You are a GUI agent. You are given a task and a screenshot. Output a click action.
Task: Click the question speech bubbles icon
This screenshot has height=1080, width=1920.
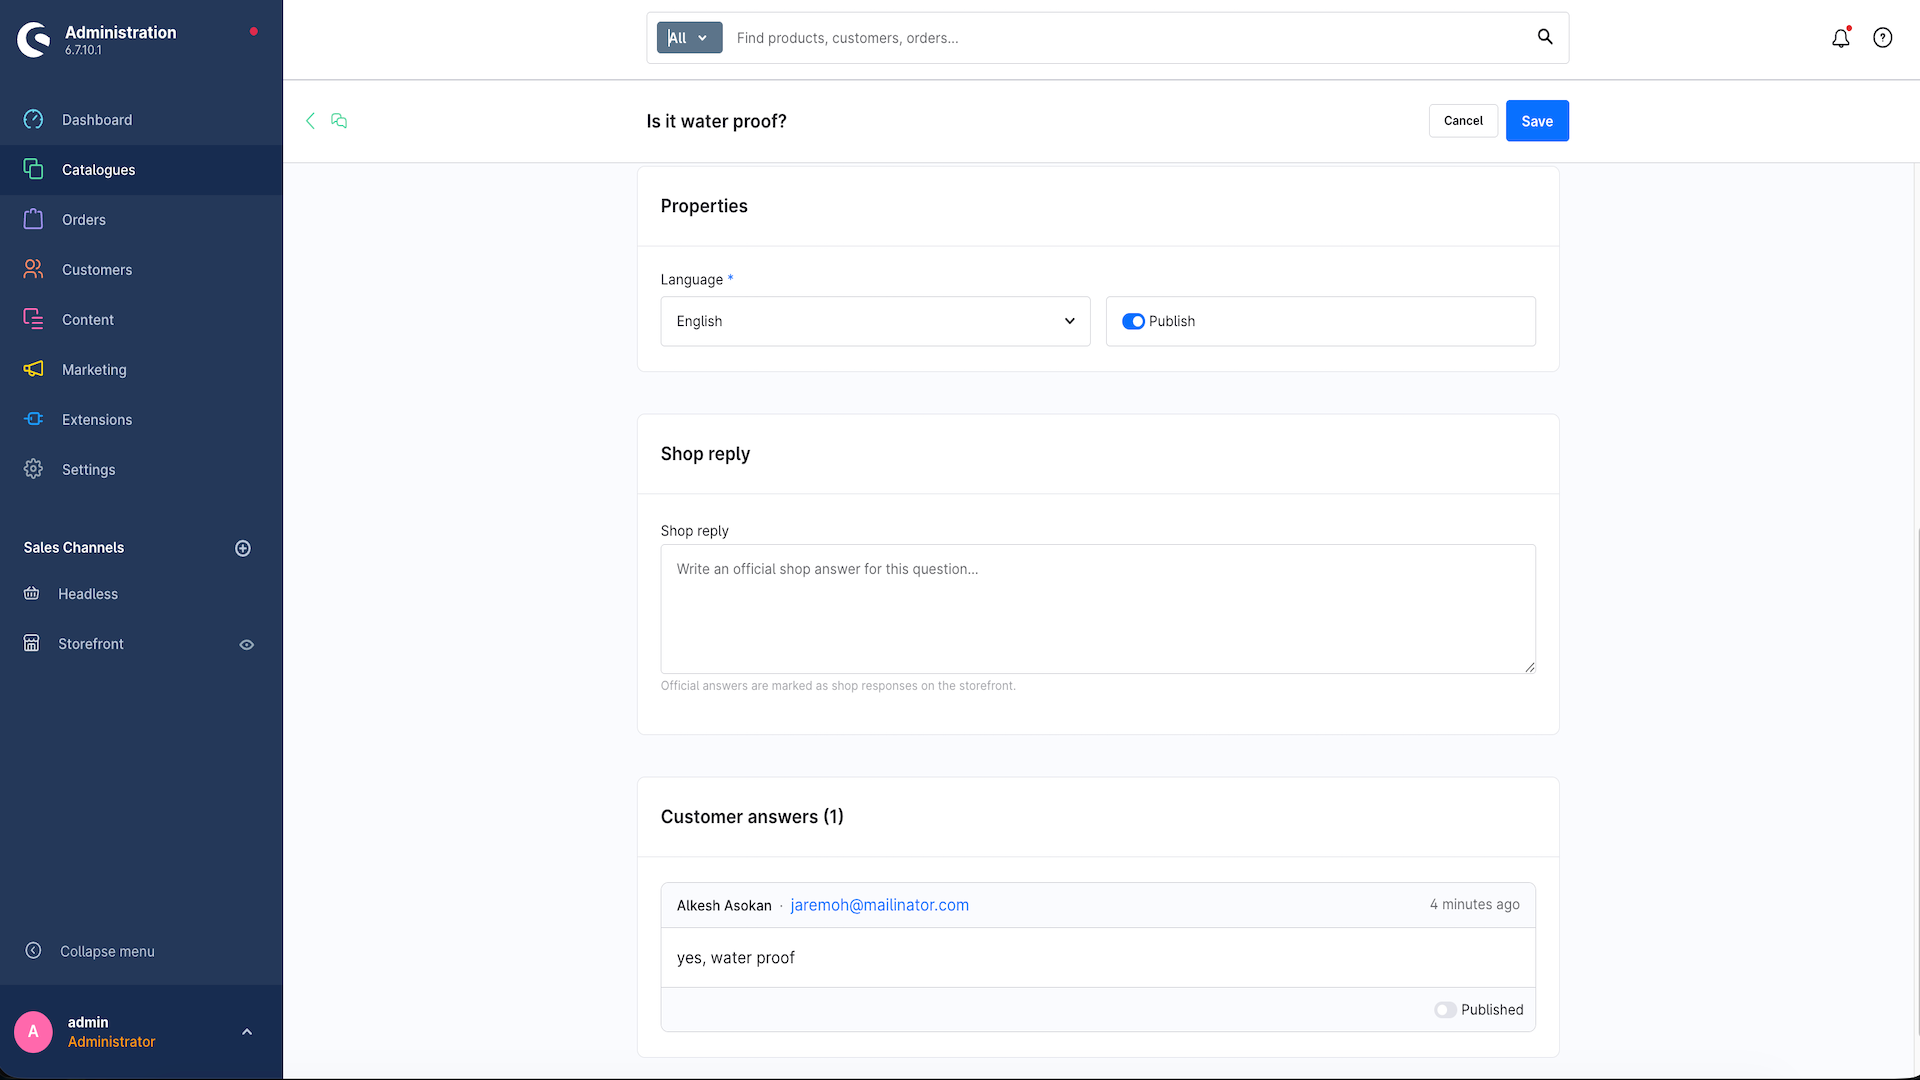coord(339,120)
